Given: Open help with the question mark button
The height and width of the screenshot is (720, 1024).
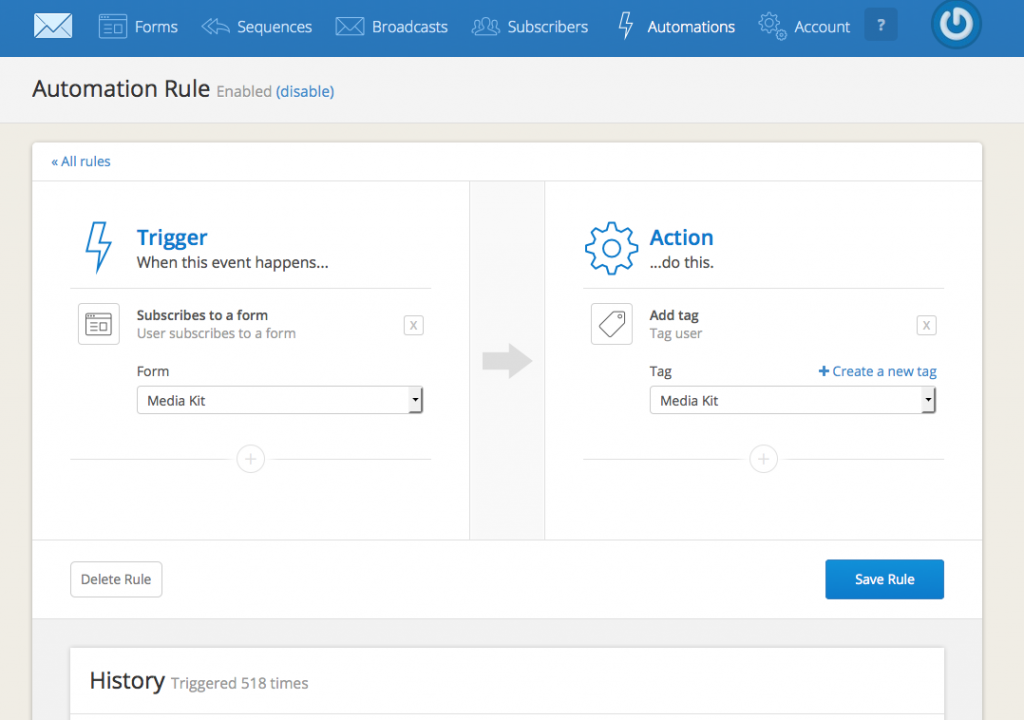Looking at the screenshot, I should (x=880, y=25).
